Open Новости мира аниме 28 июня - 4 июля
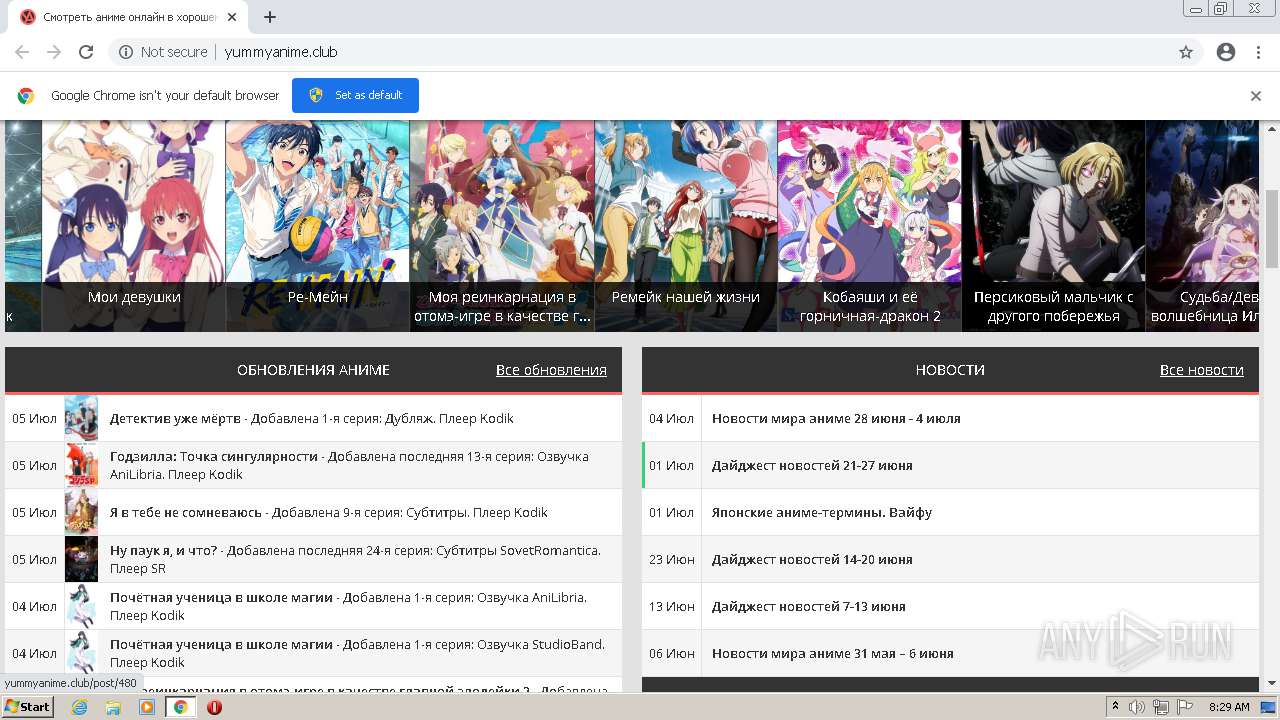The image size is (1280, 720). [836, 418]
